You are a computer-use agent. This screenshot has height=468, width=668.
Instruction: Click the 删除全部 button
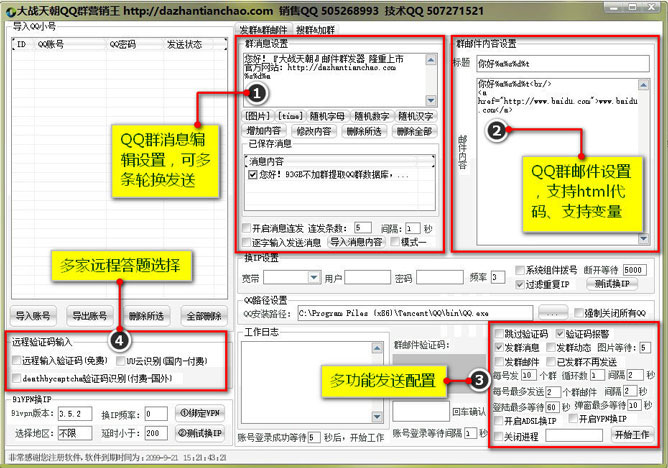tap(414, 131)
